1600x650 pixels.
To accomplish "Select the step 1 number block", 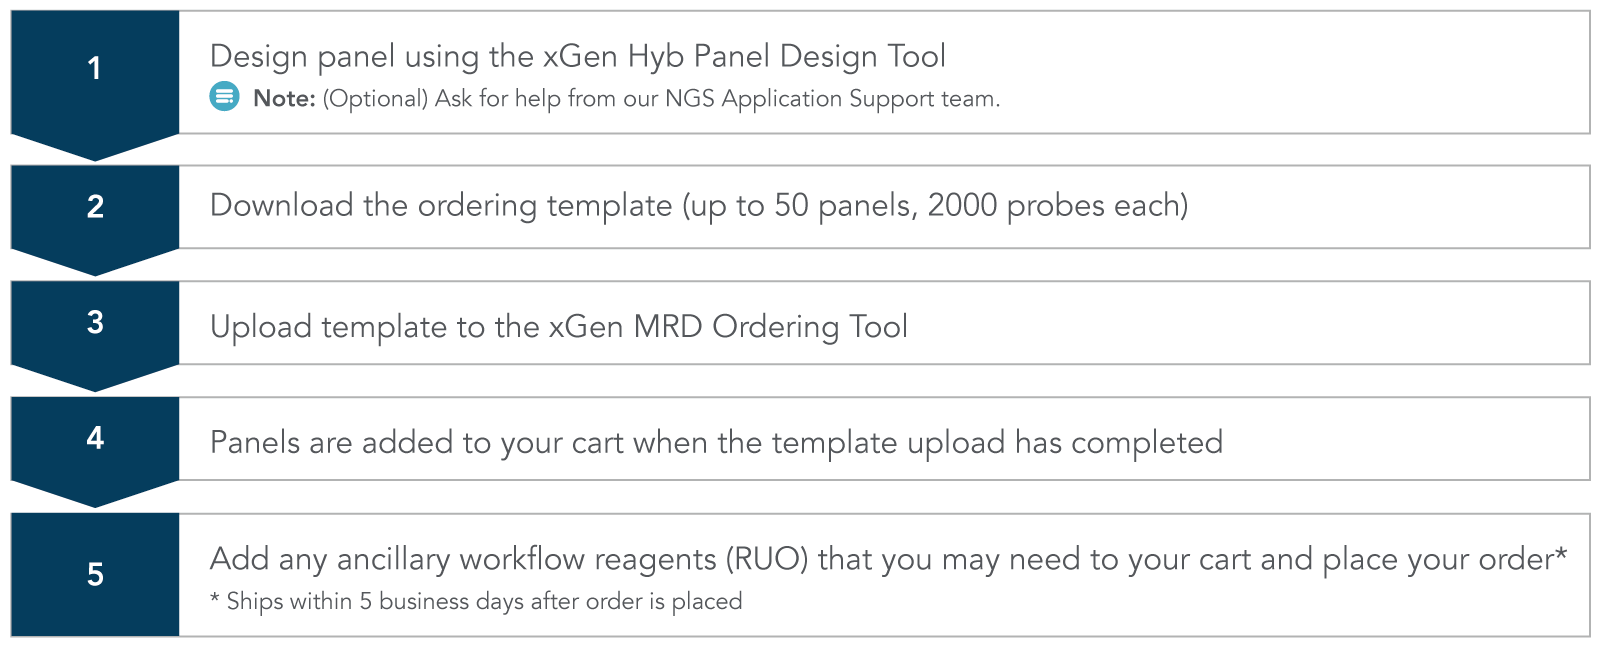I will (x=95, y=72).
